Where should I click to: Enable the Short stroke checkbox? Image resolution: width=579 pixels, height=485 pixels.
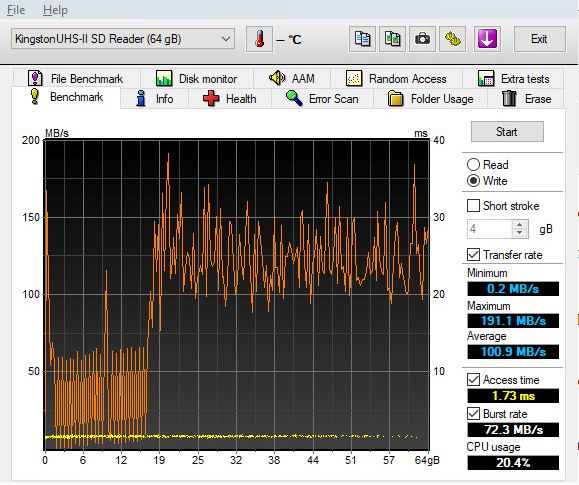[473, 206]
